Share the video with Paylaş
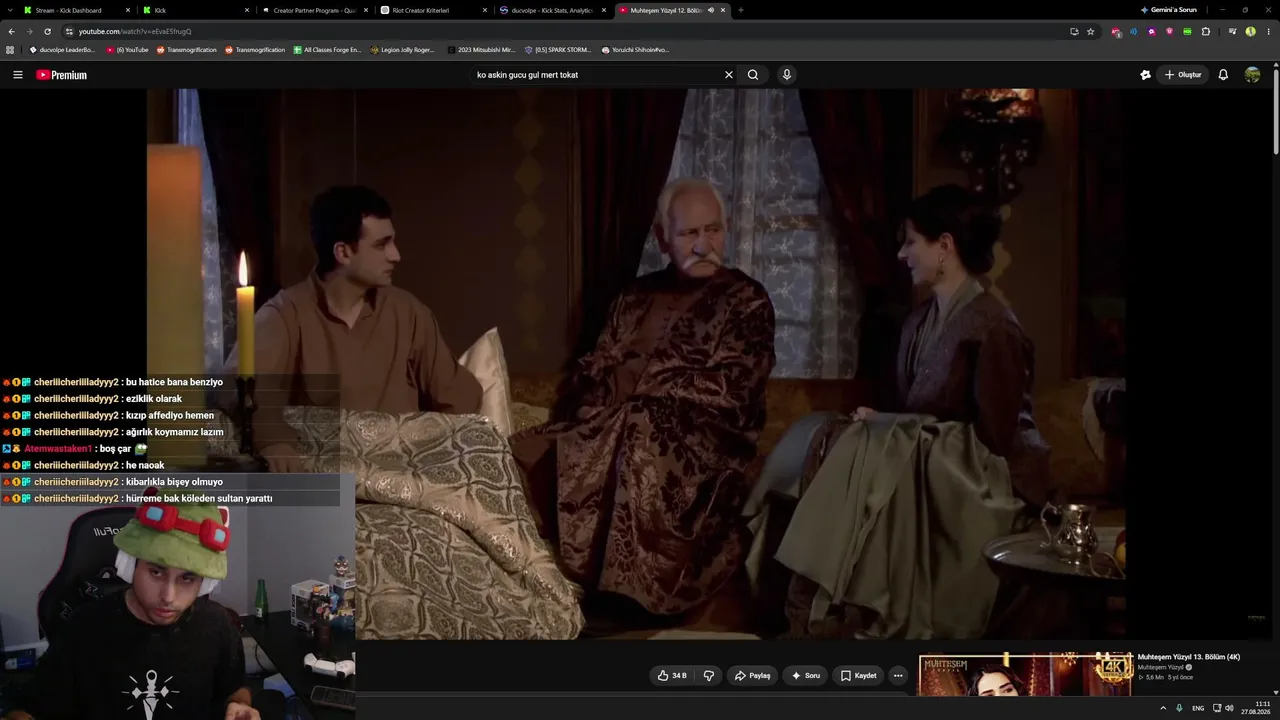This screenshot has width=1280, height=720. [752, 676]
